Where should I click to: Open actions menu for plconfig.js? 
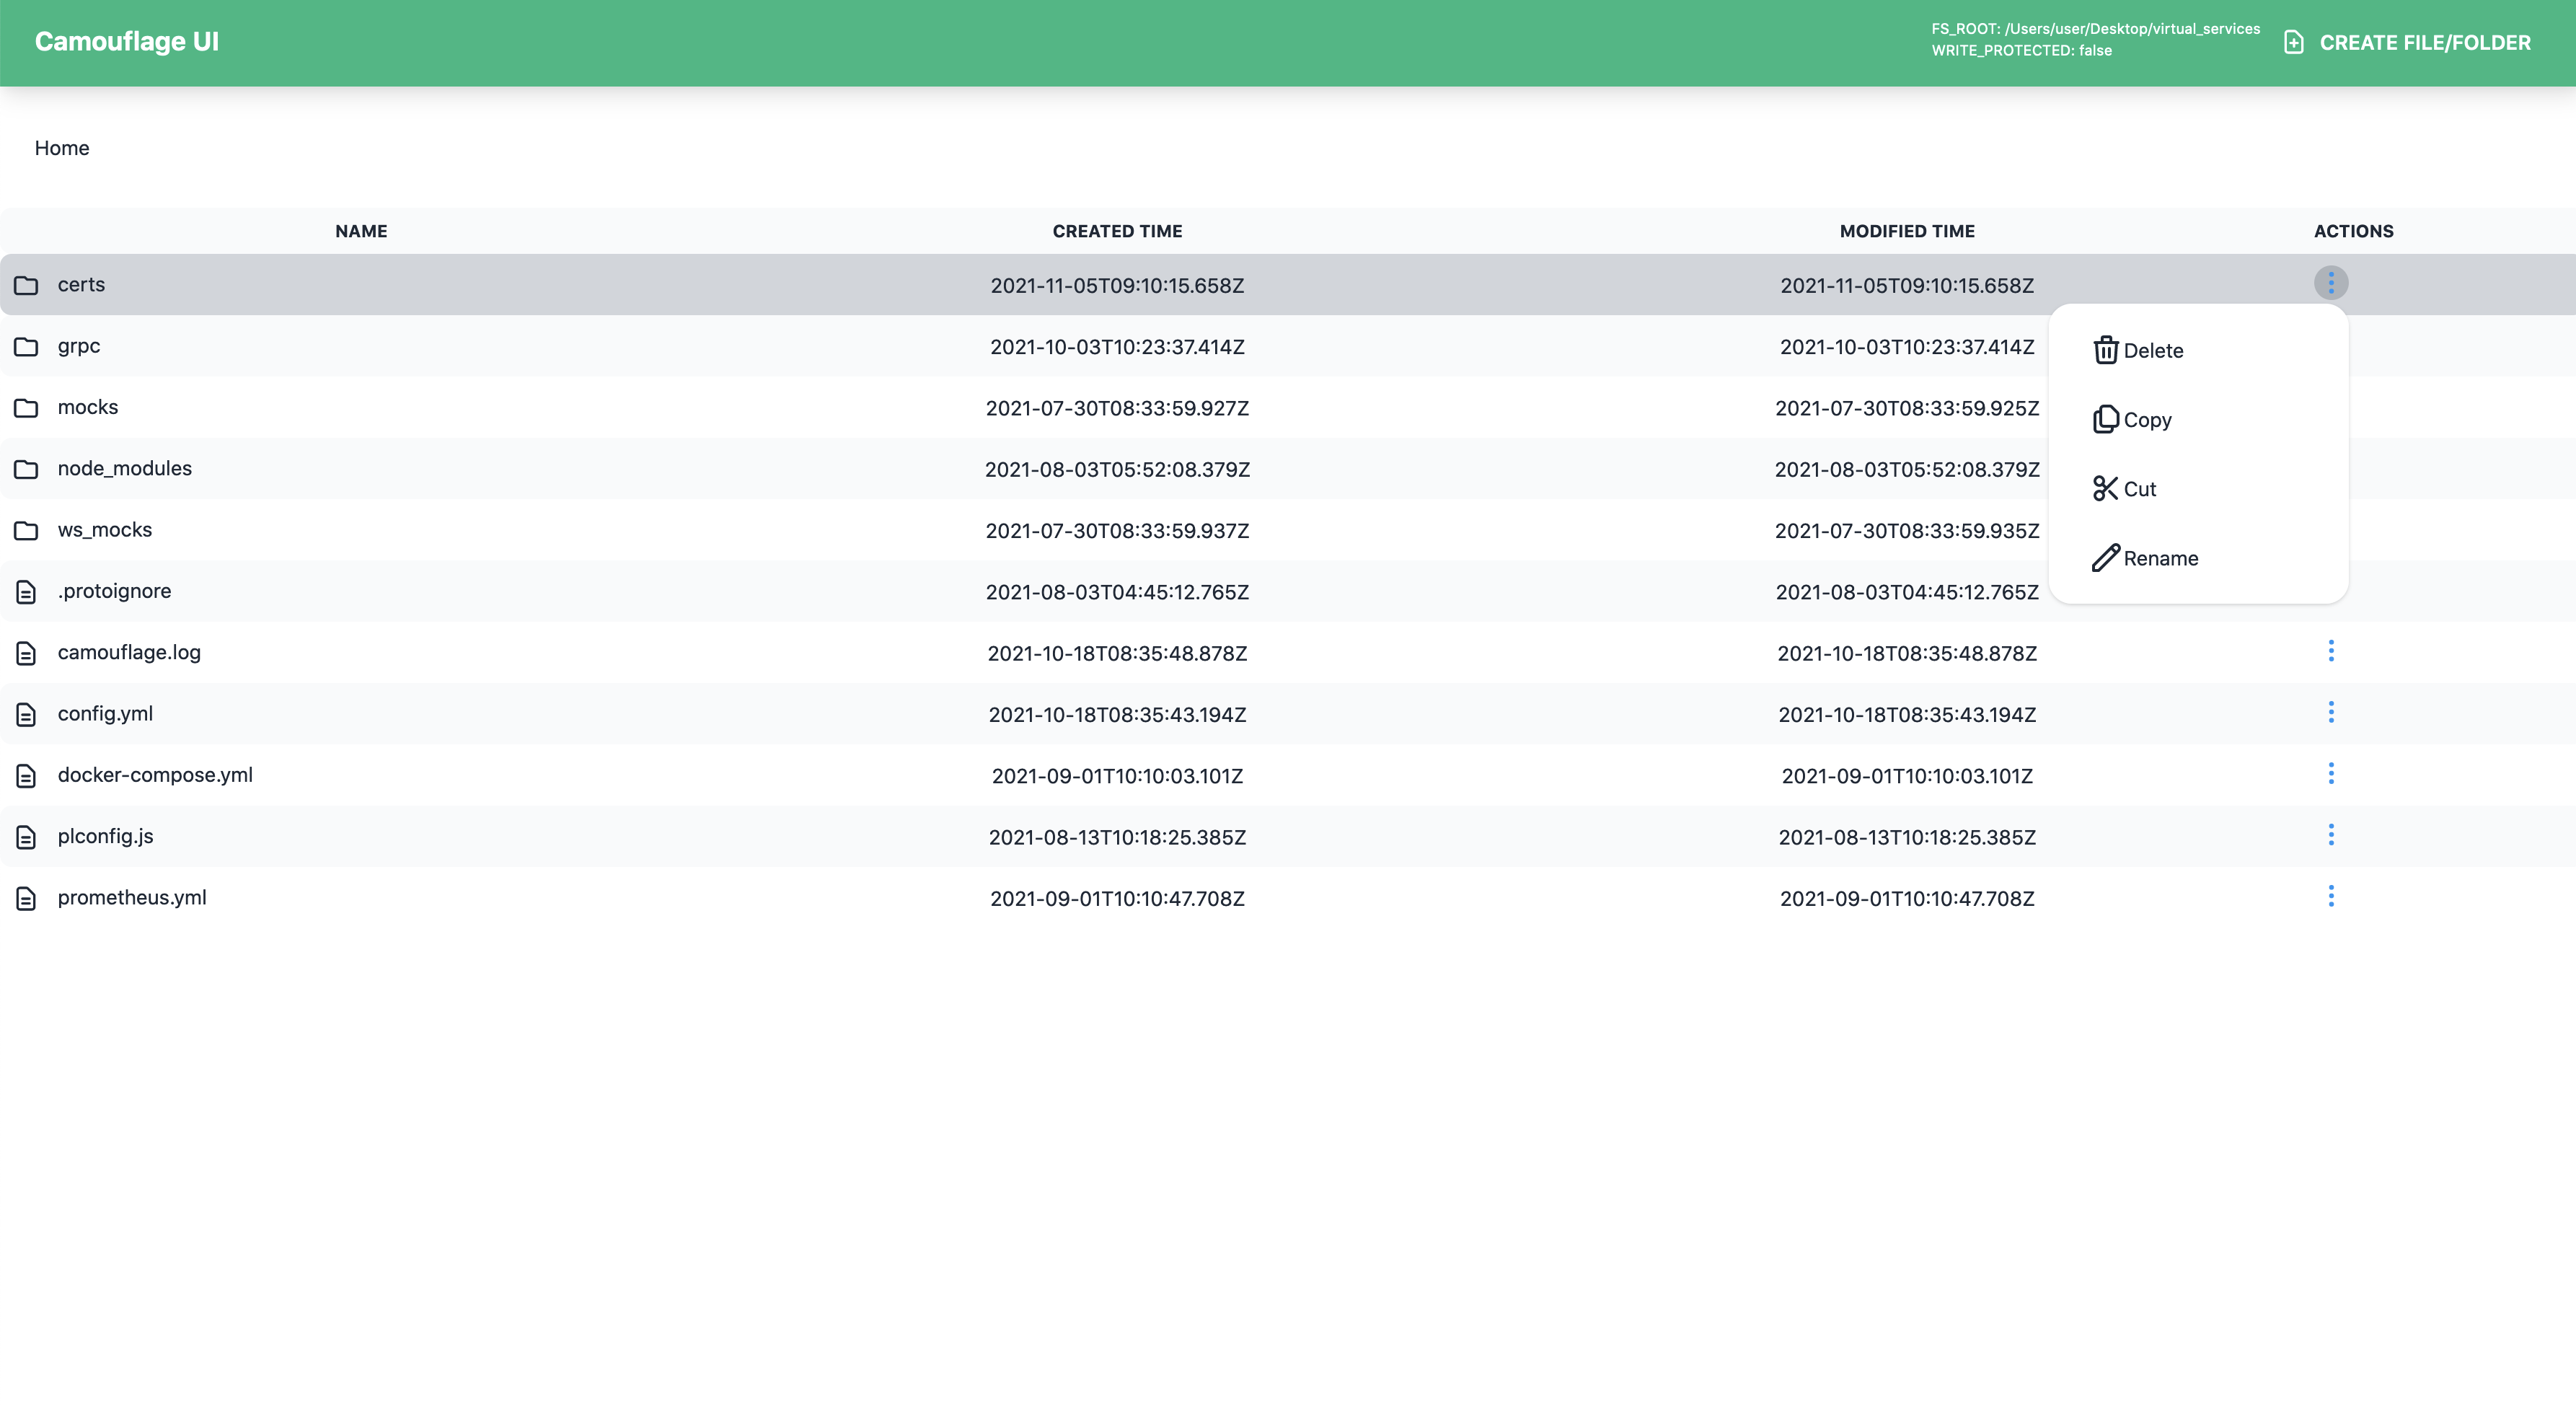[2330, 835]
